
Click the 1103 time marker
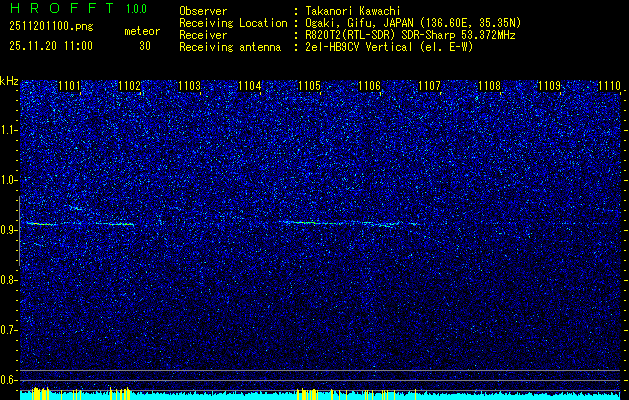[189, 86]
